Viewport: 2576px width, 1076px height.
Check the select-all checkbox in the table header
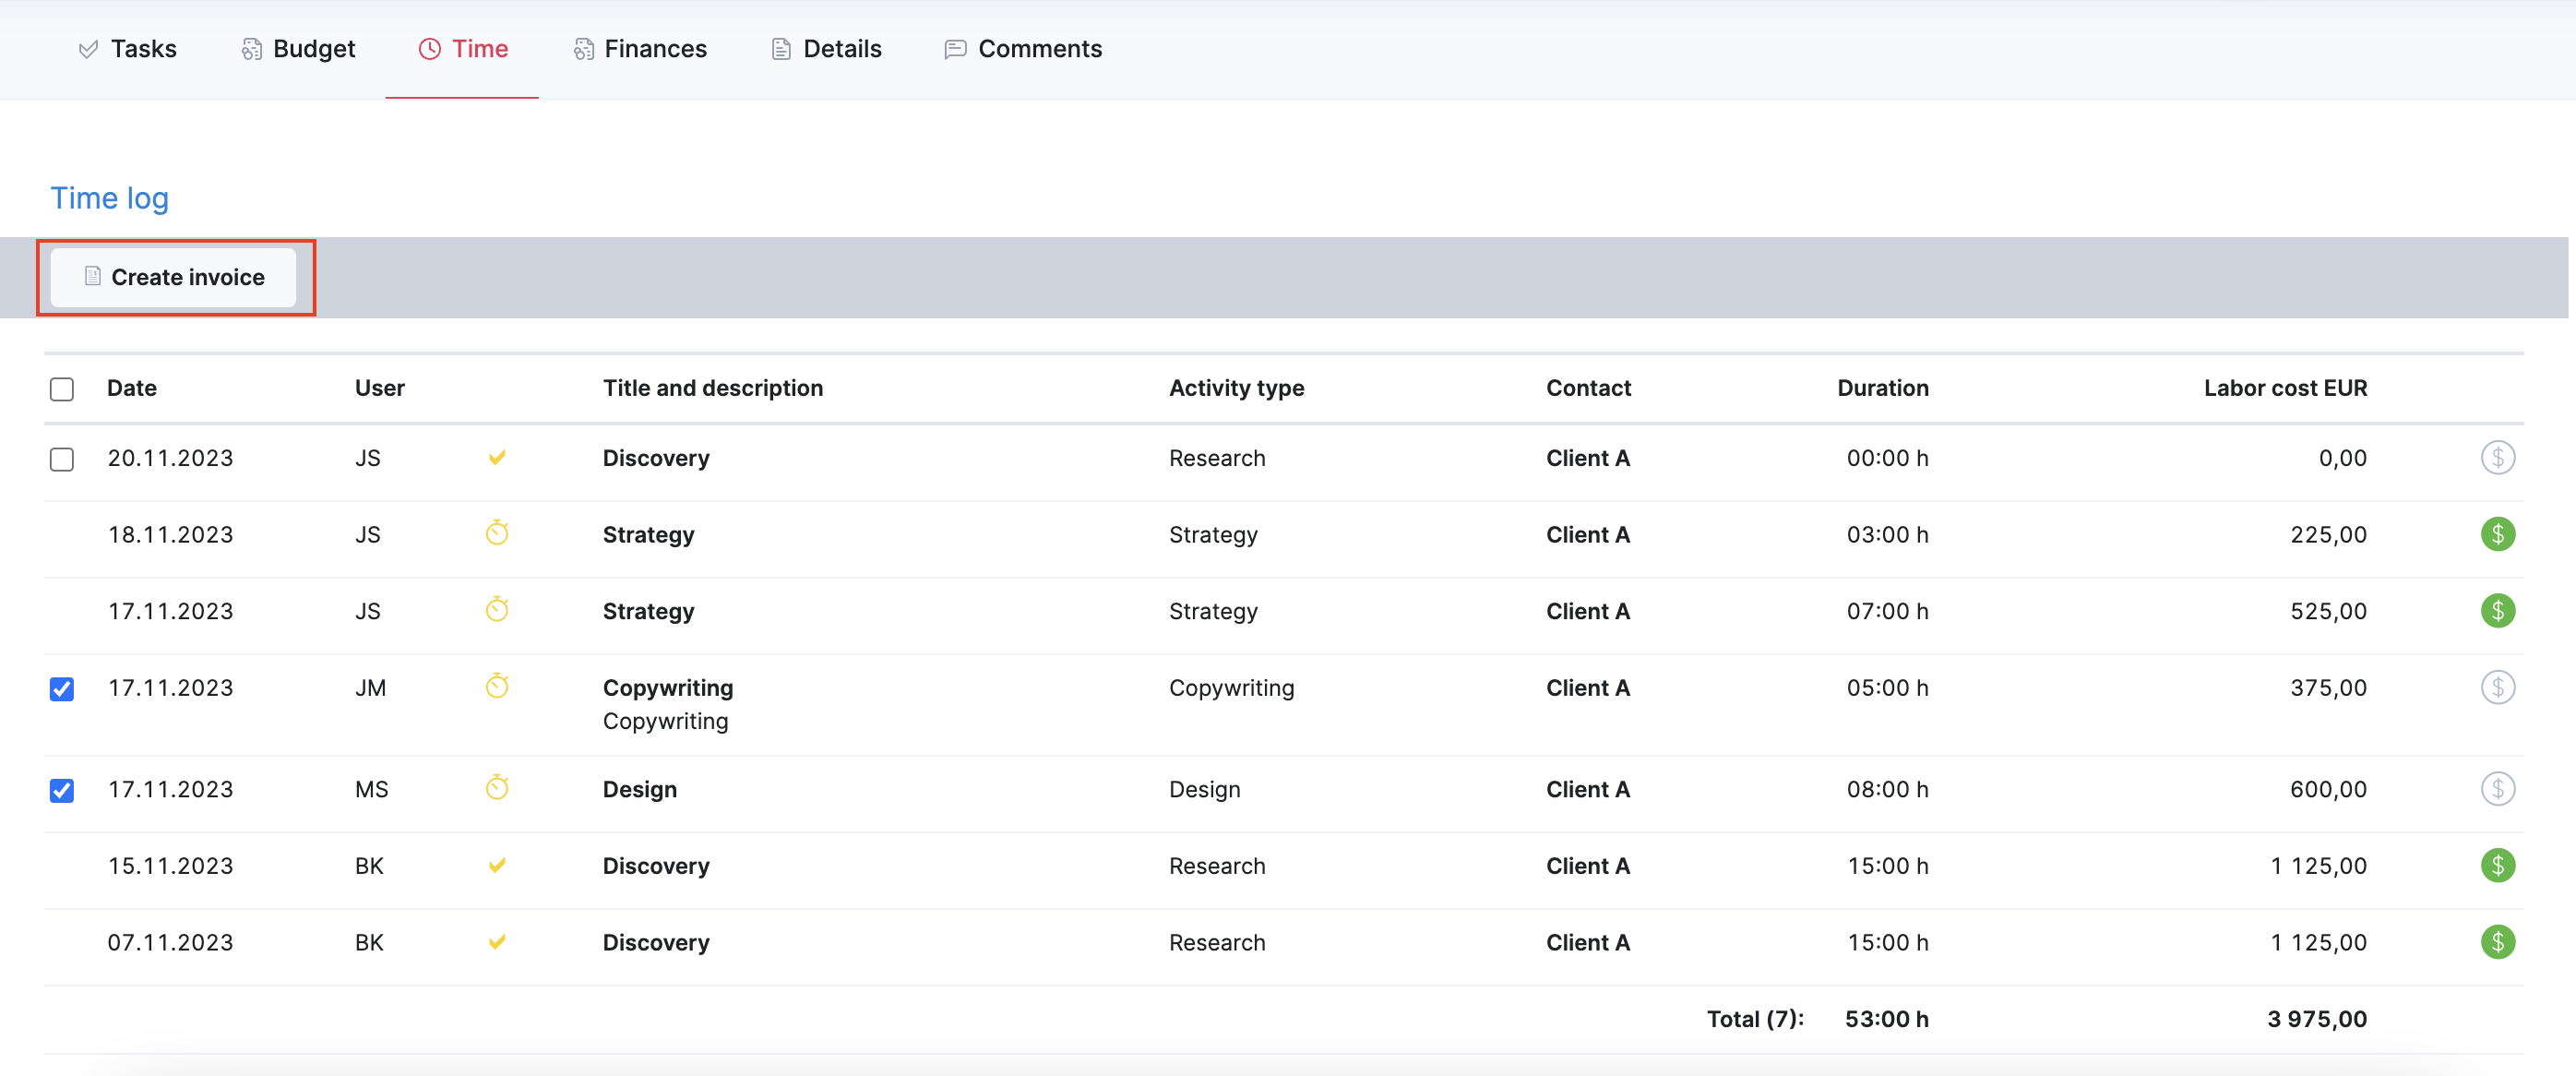tap(61, 389)
